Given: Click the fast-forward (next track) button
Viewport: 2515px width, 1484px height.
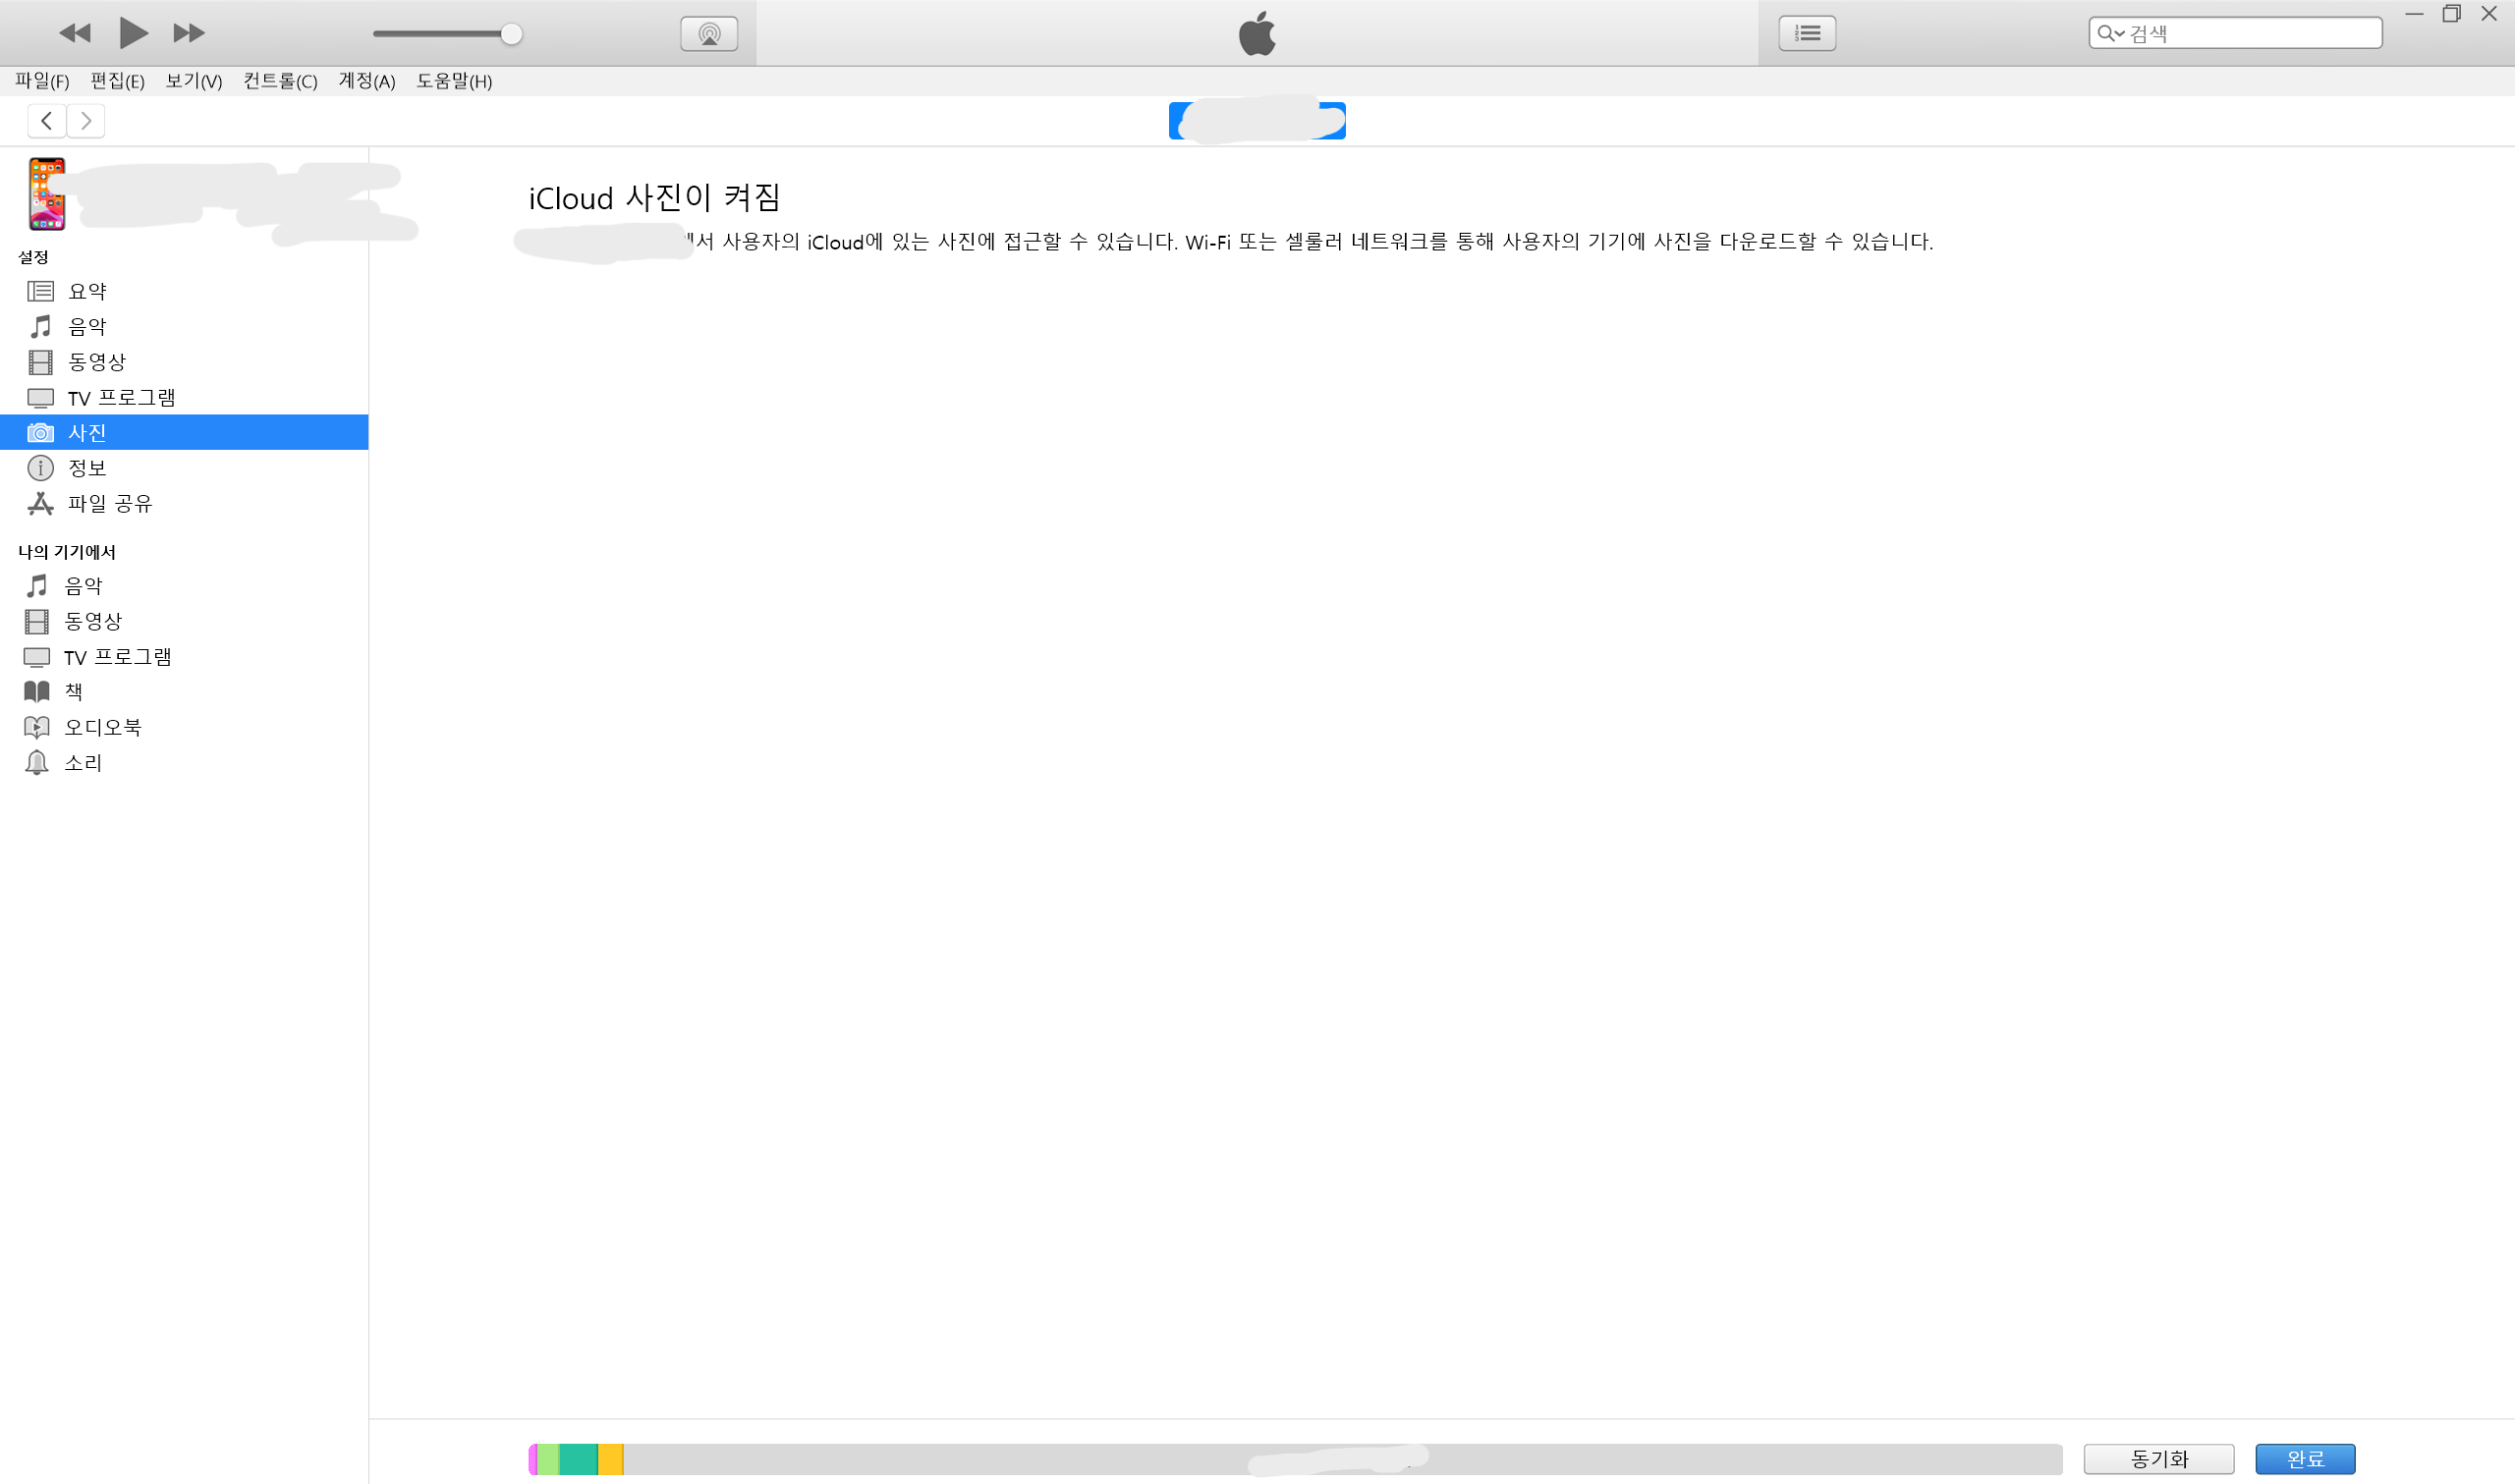Looking at the screenshot, I should pyautogui.click(x=188, y=33).
